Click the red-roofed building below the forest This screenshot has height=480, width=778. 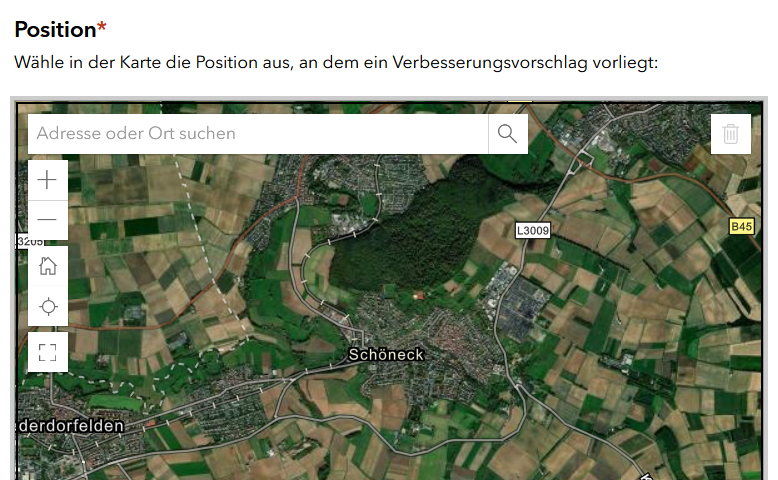(419, 296)
